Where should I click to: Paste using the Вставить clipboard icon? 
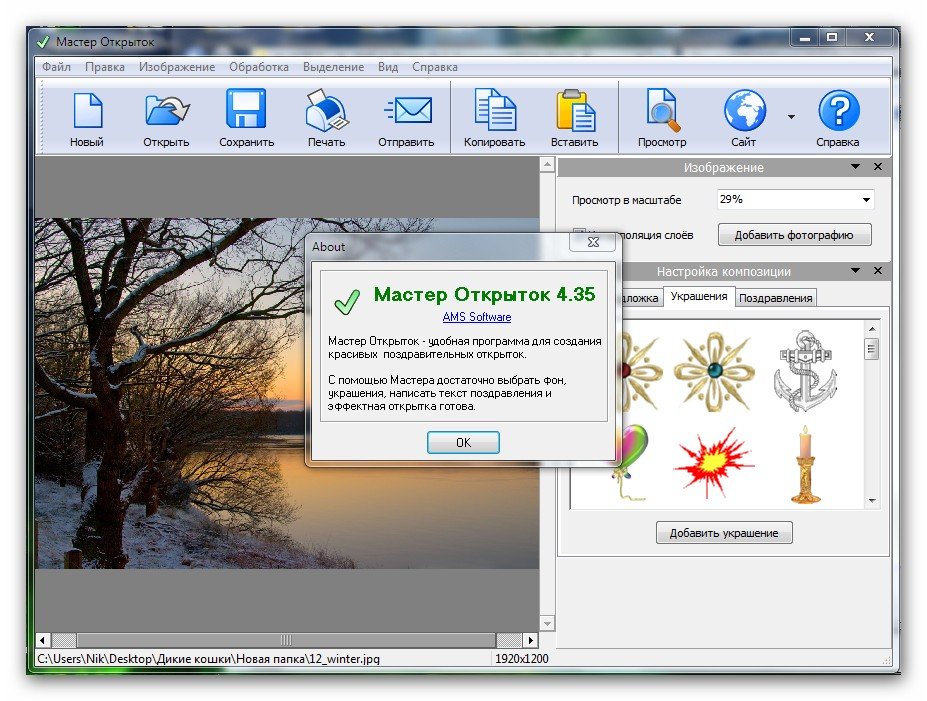pyautogui.click(x=575, y=111)
